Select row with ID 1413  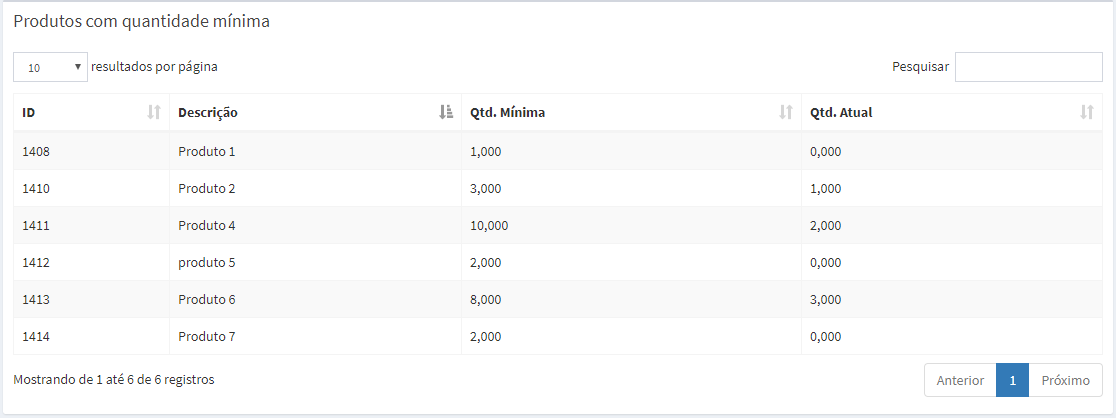tap(36, 300)
